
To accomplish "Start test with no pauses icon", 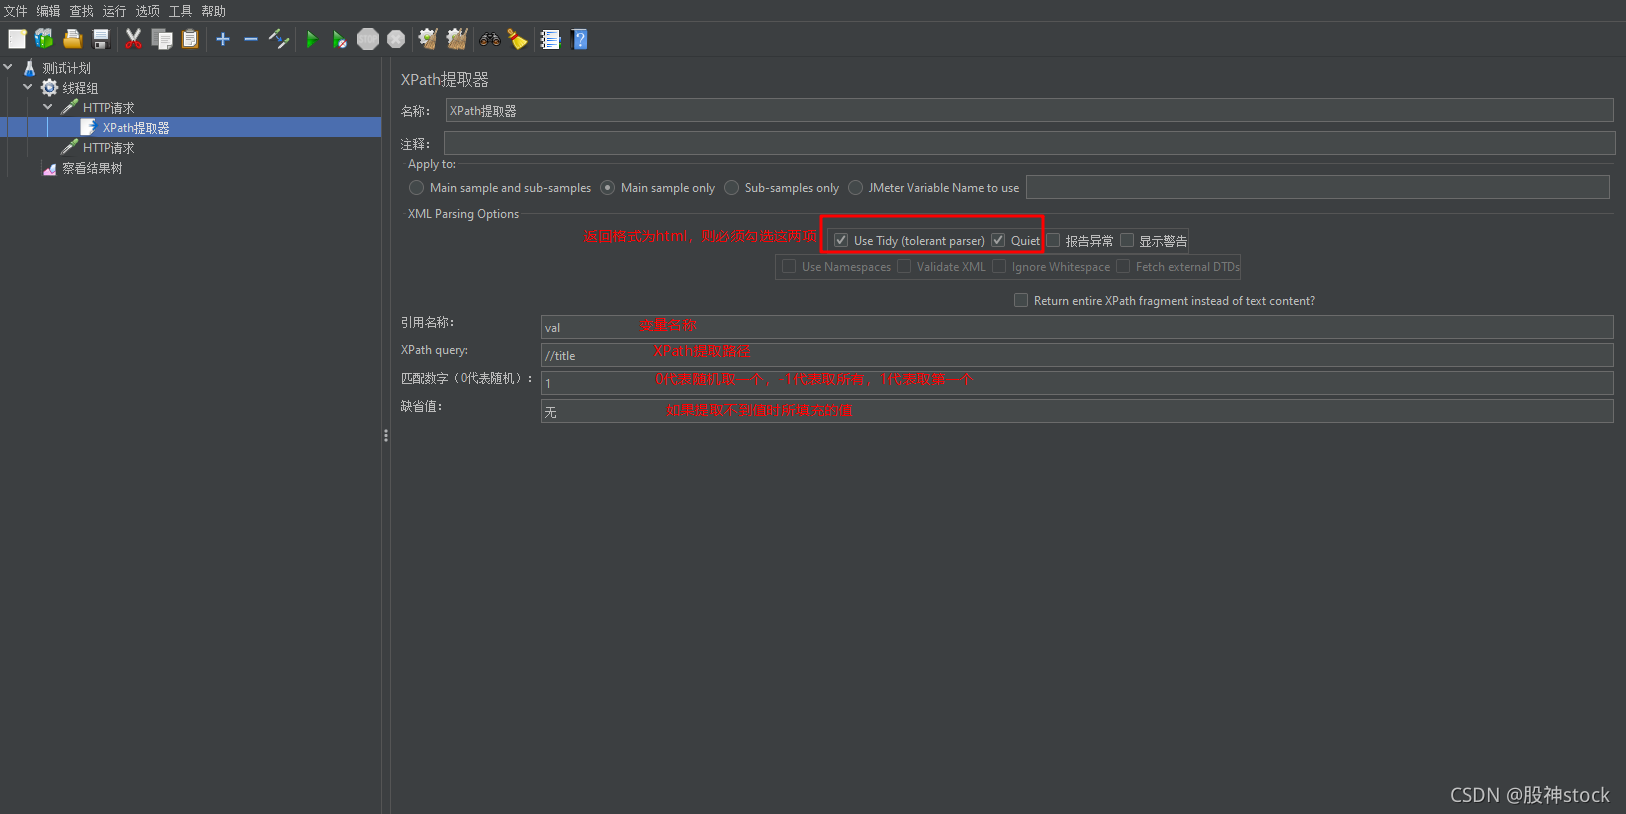I will click(x=340, y=39).
